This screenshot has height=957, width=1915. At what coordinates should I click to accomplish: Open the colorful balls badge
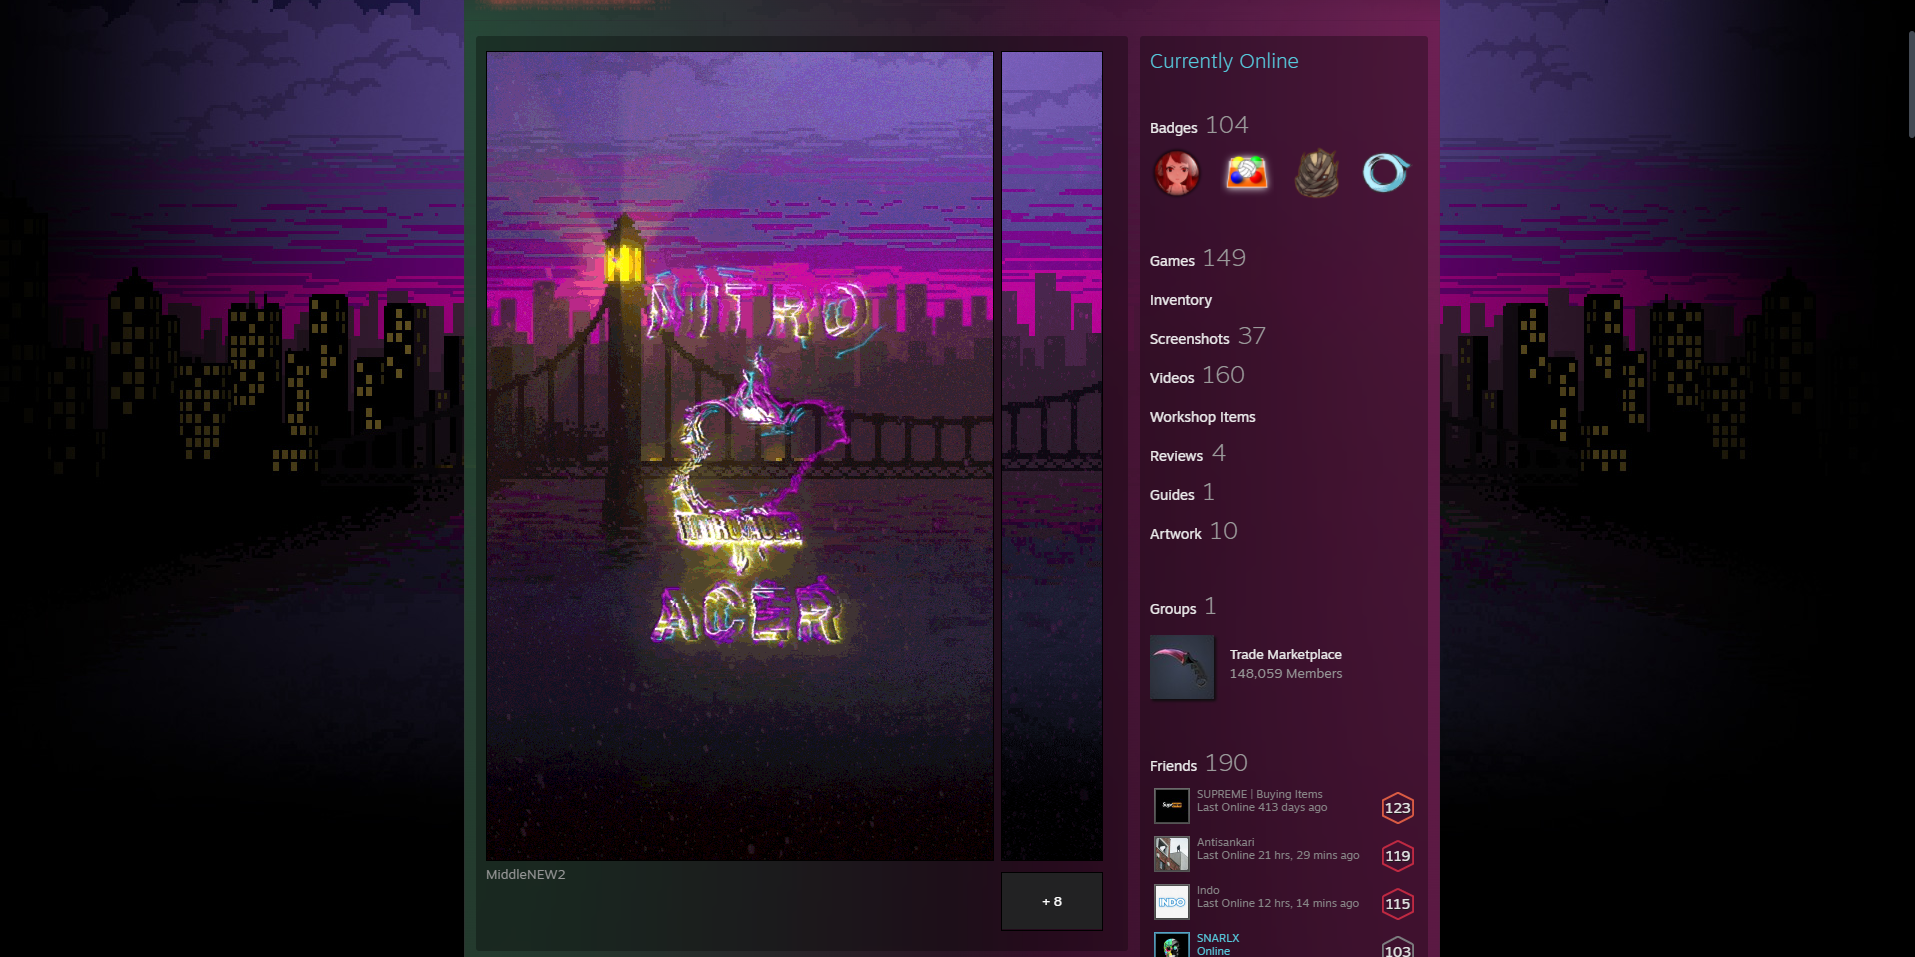[x=1247, y=173]
